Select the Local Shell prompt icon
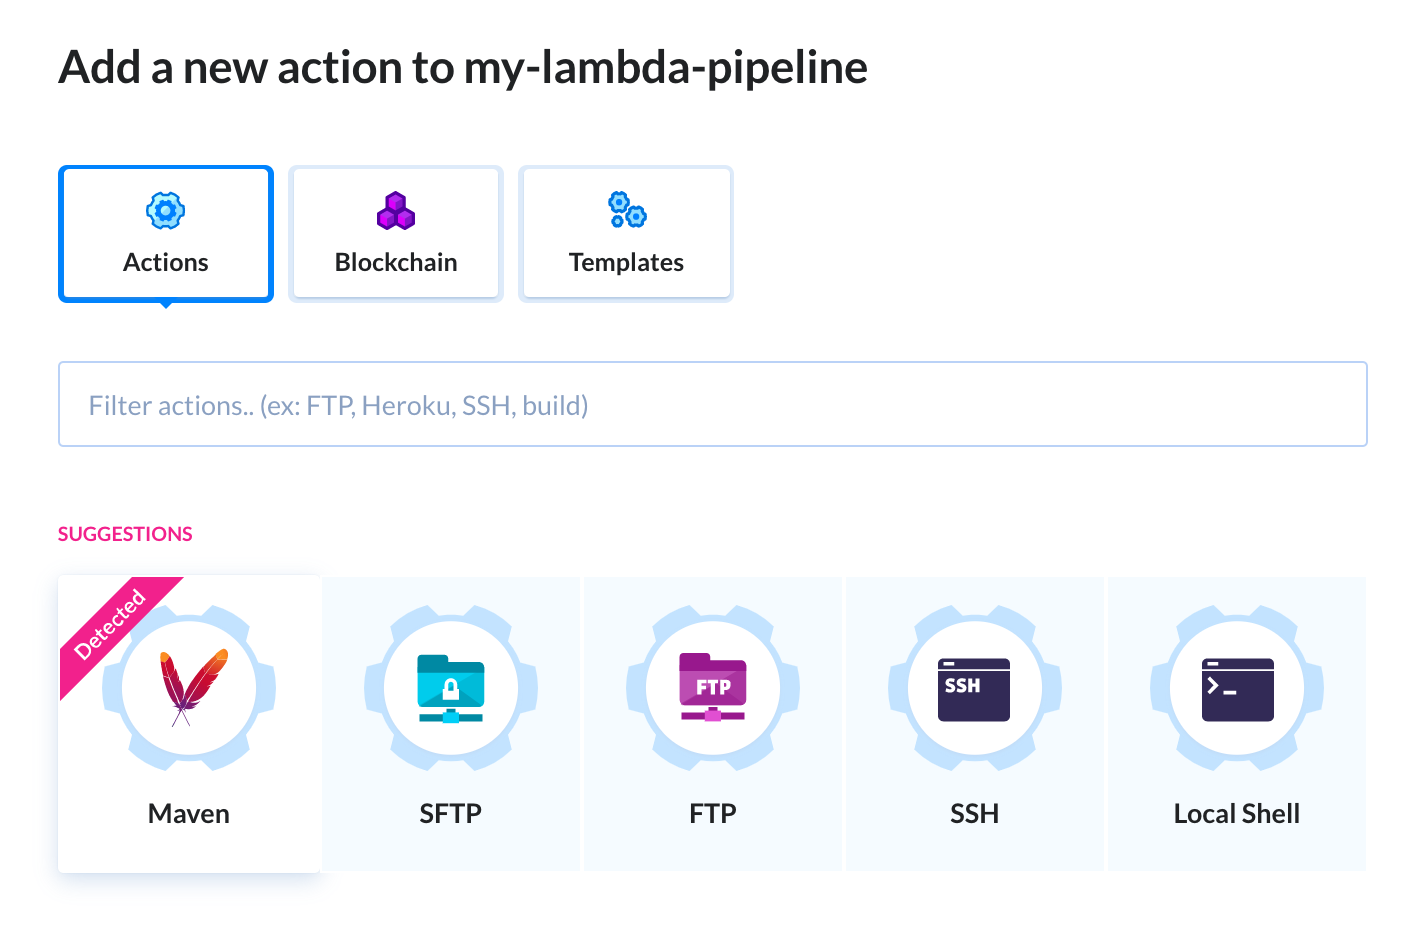The height and width of the screenshot is (930, 1422). coord(1237,689)
